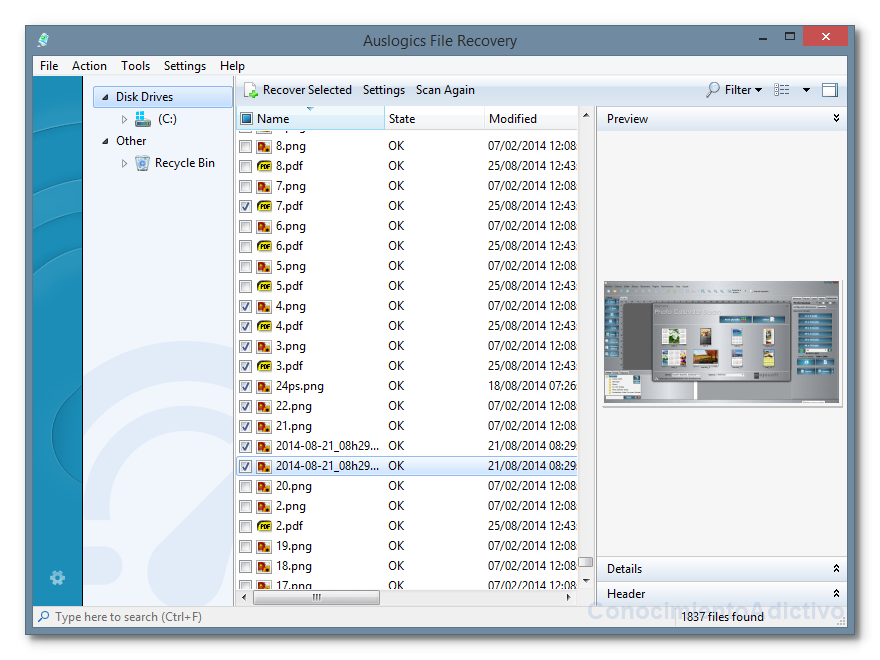The image size is (880, 660).
Task: Click the search magnifier icon in status bar
Action: (x=43, y=616)
